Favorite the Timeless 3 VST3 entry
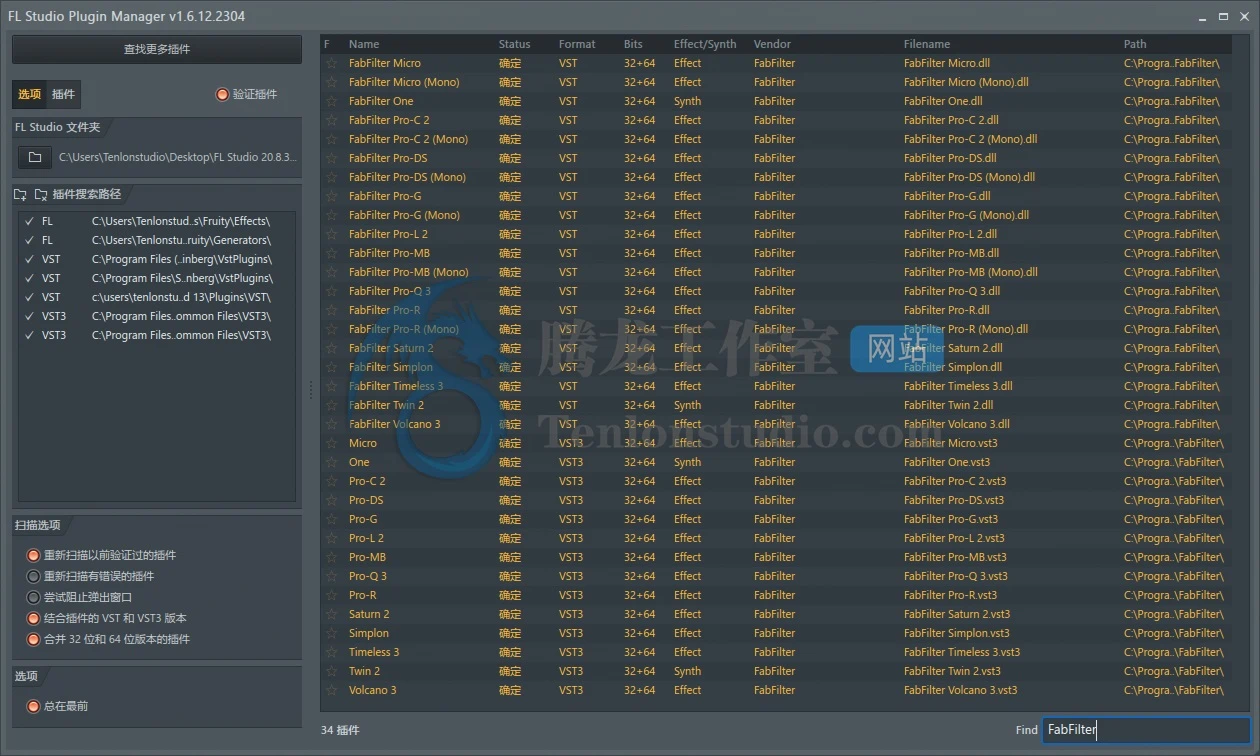 click(331, 652)
